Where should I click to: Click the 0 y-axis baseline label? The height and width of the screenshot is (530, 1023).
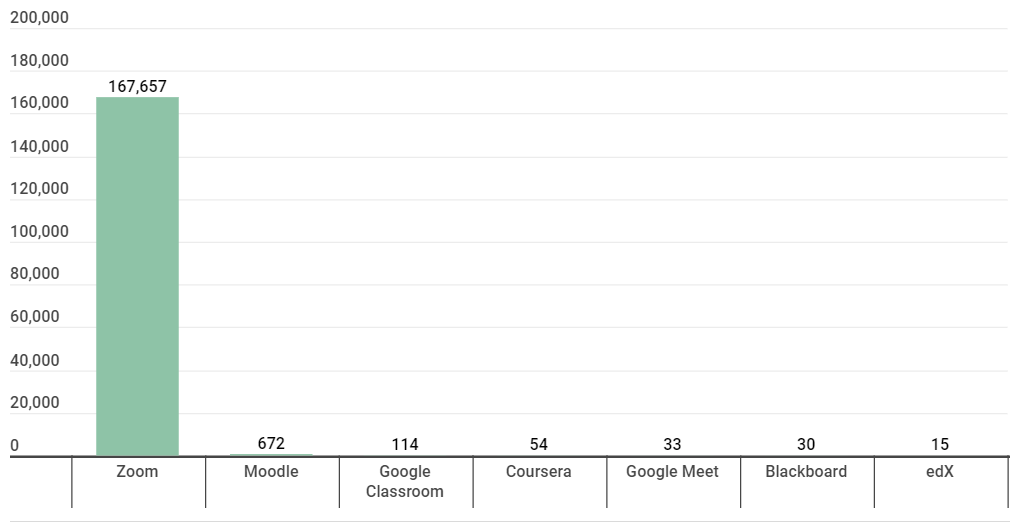14,446
